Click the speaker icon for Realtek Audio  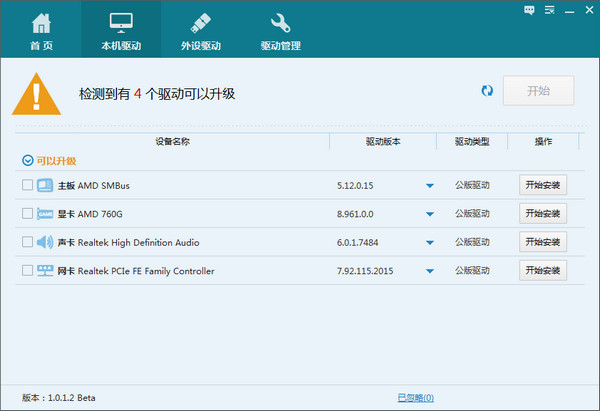pos(45,242)
